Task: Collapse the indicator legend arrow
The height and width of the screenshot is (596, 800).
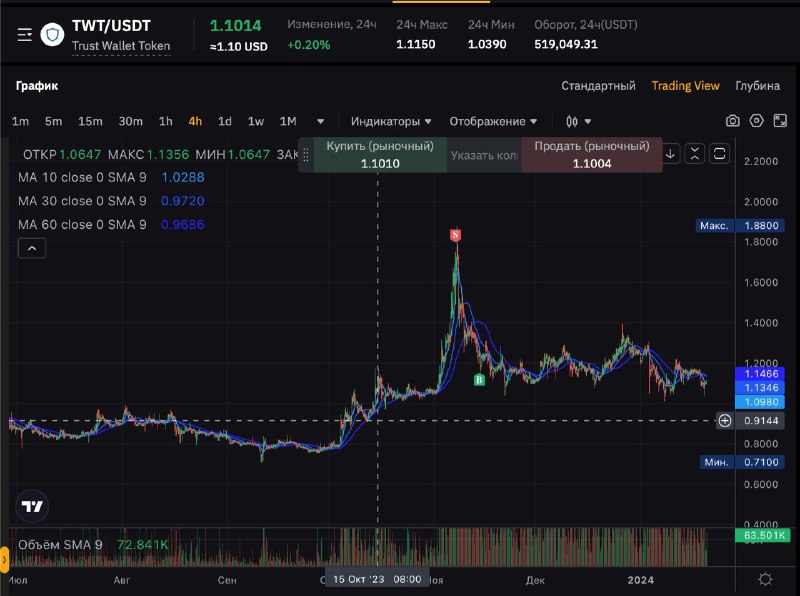Action: 32,248
